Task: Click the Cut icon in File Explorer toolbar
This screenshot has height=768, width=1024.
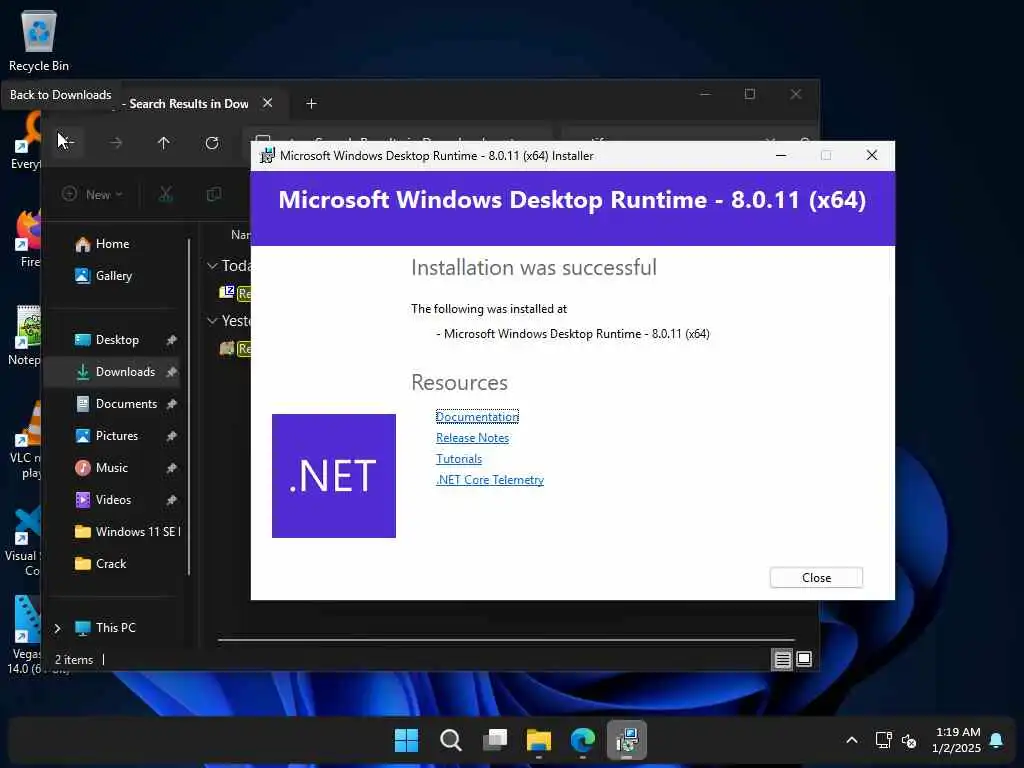Action: coord(166,194)
